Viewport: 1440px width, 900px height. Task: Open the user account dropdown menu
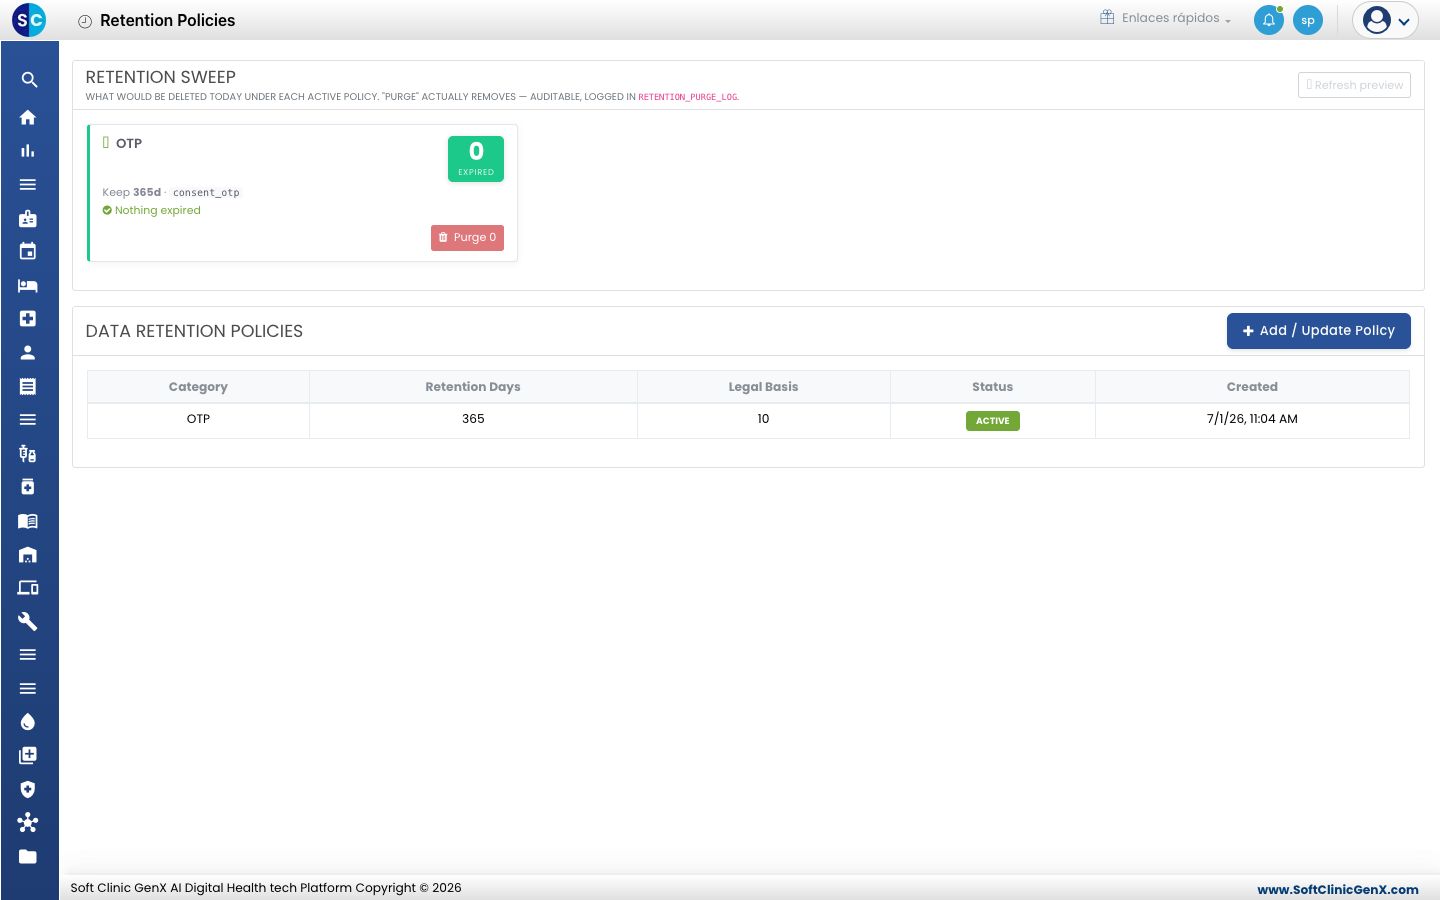click(x=1385, y=20)
